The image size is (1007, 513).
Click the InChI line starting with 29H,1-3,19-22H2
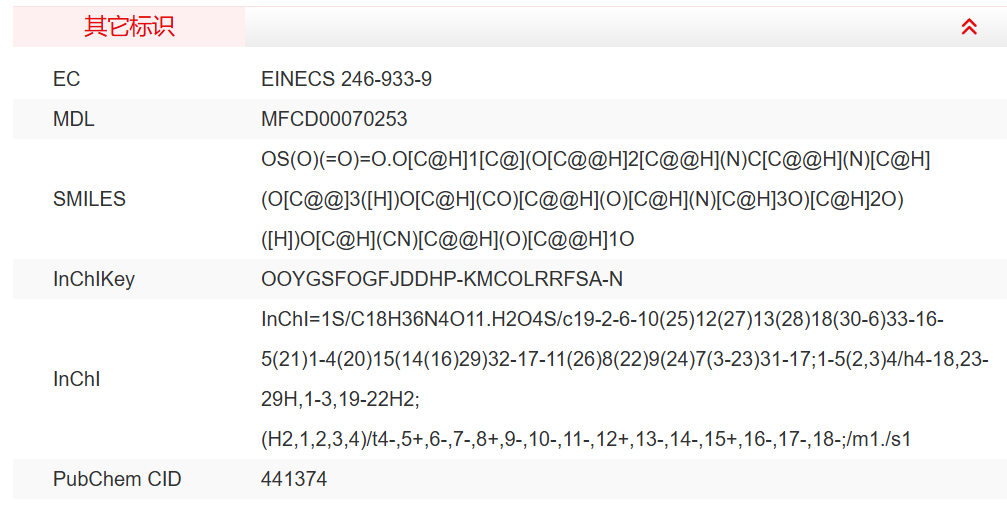340,399
